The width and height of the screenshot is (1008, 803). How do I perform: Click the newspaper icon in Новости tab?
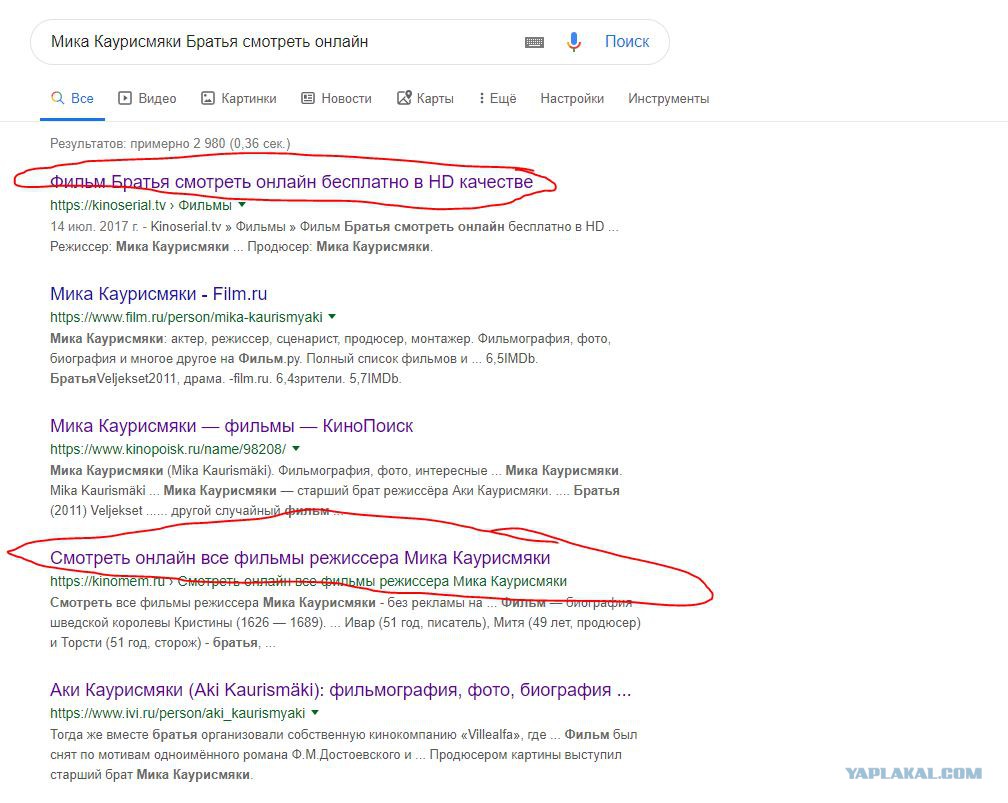[308, 98]
